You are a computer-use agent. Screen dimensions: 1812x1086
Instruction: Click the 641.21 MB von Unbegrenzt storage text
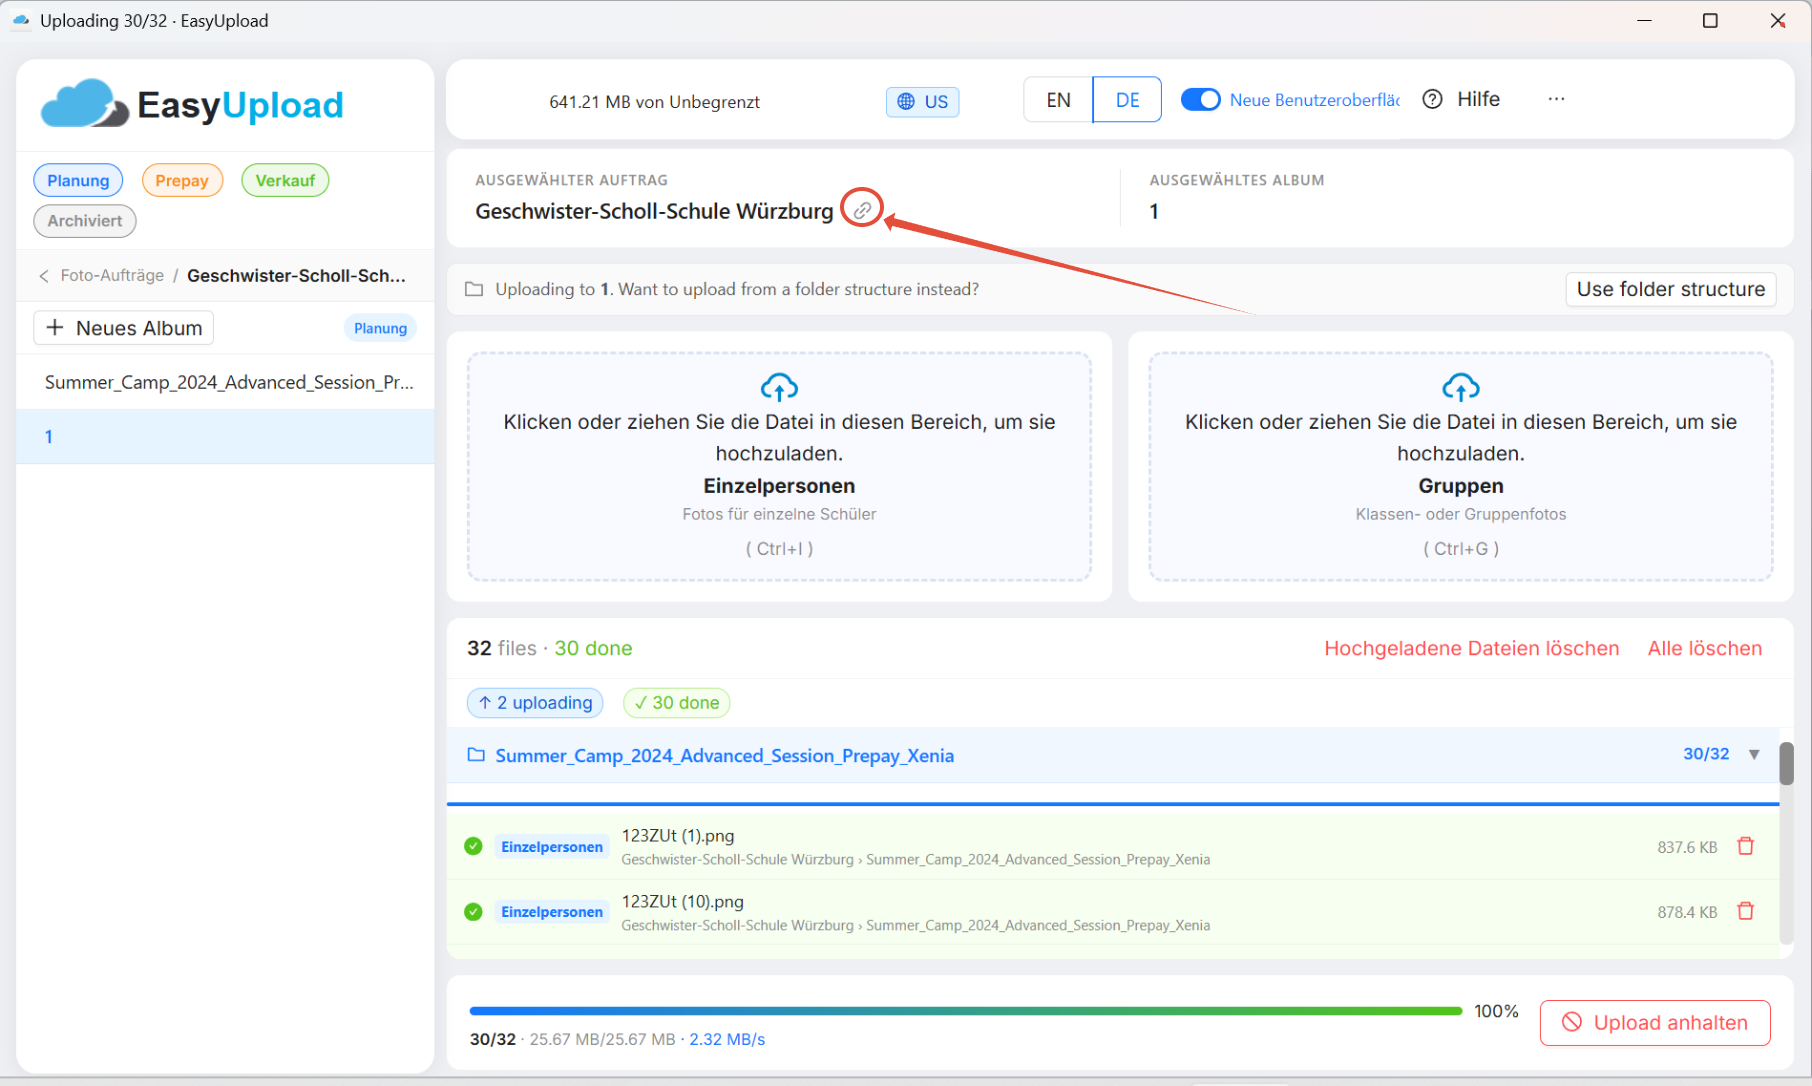[x=655, y=102]
